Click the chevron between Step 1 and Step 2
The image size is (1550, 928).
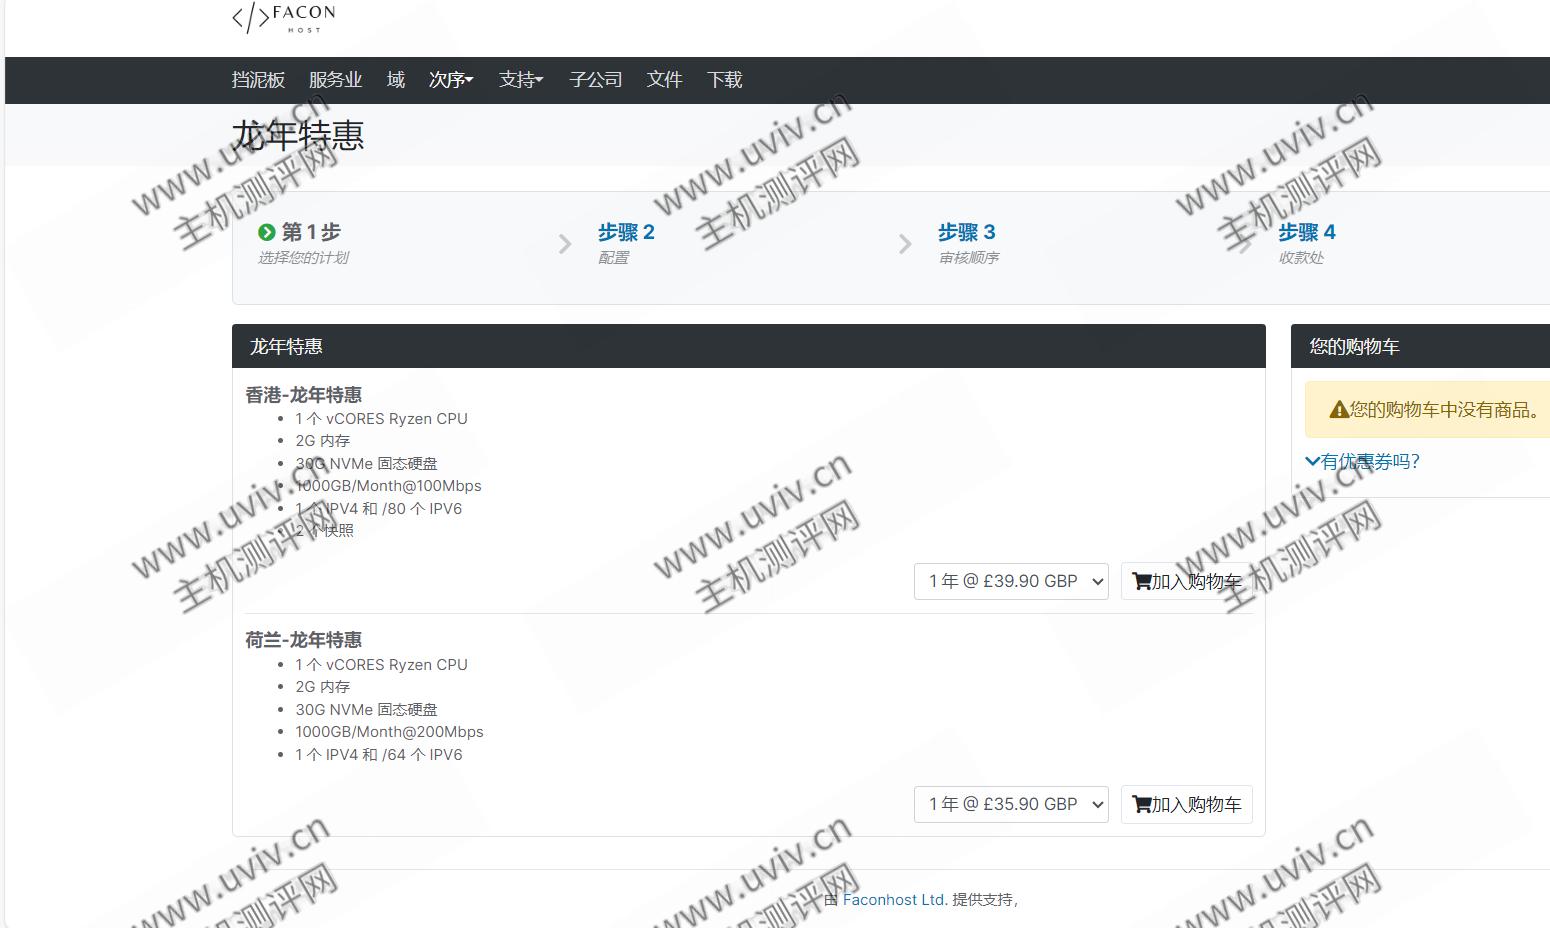(565, 244)
